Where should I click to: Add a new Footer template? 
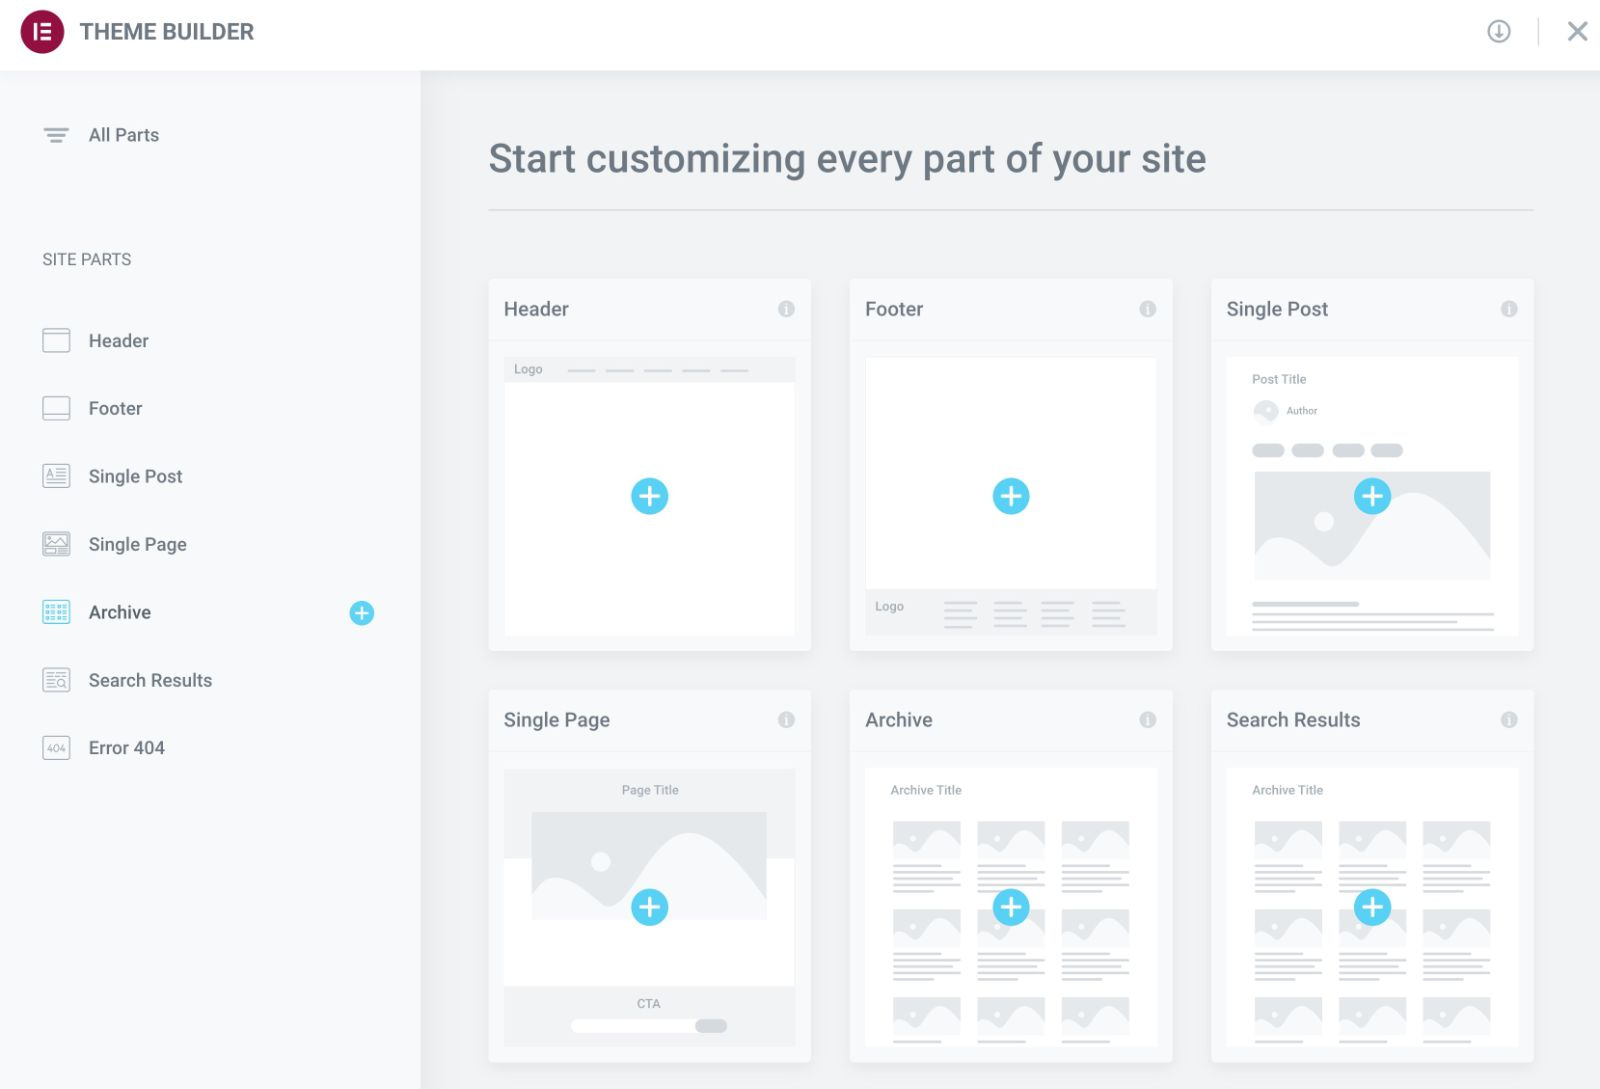pyautogui.click(x=1011, y=495)
